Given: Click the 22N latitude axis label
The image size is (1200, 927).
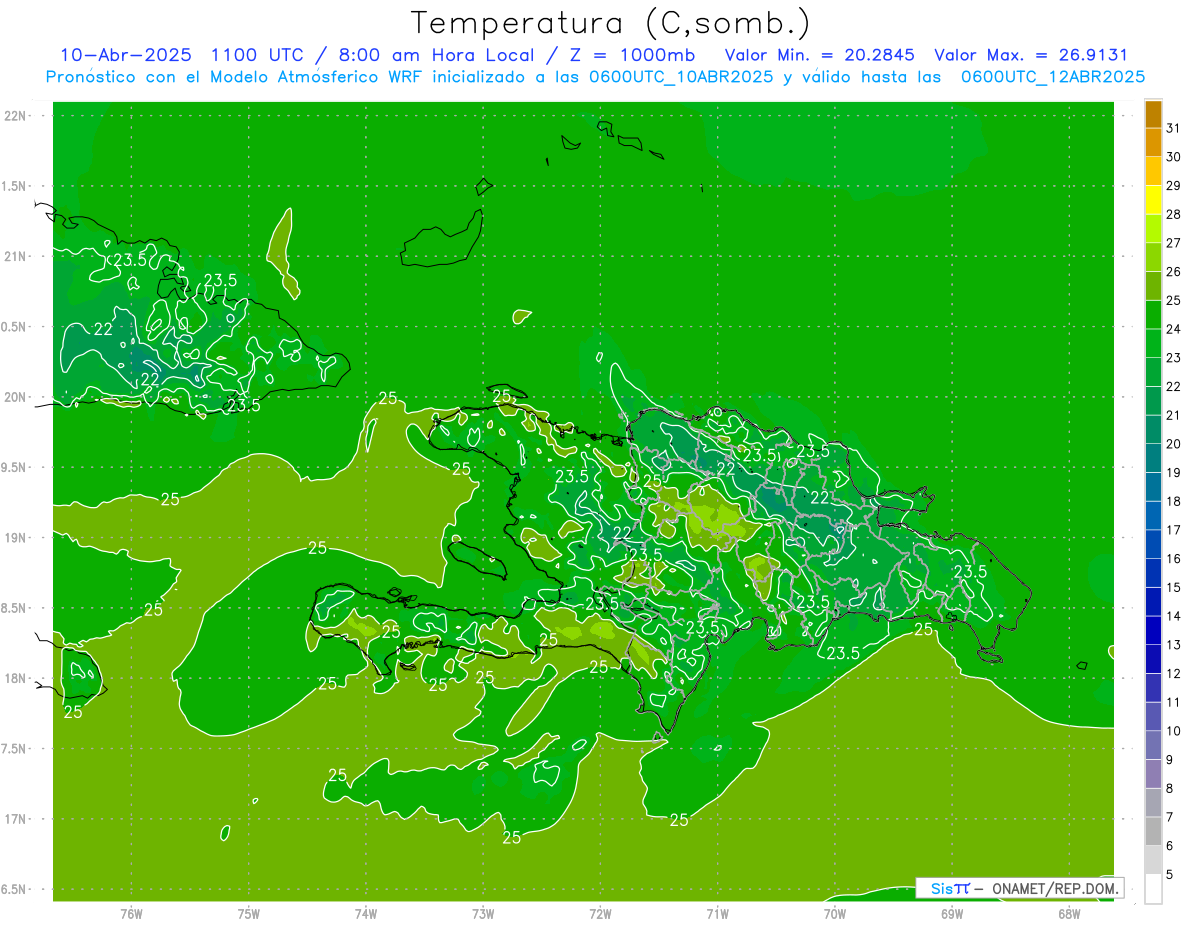Looking at the screenshot, I should point(15,115).
